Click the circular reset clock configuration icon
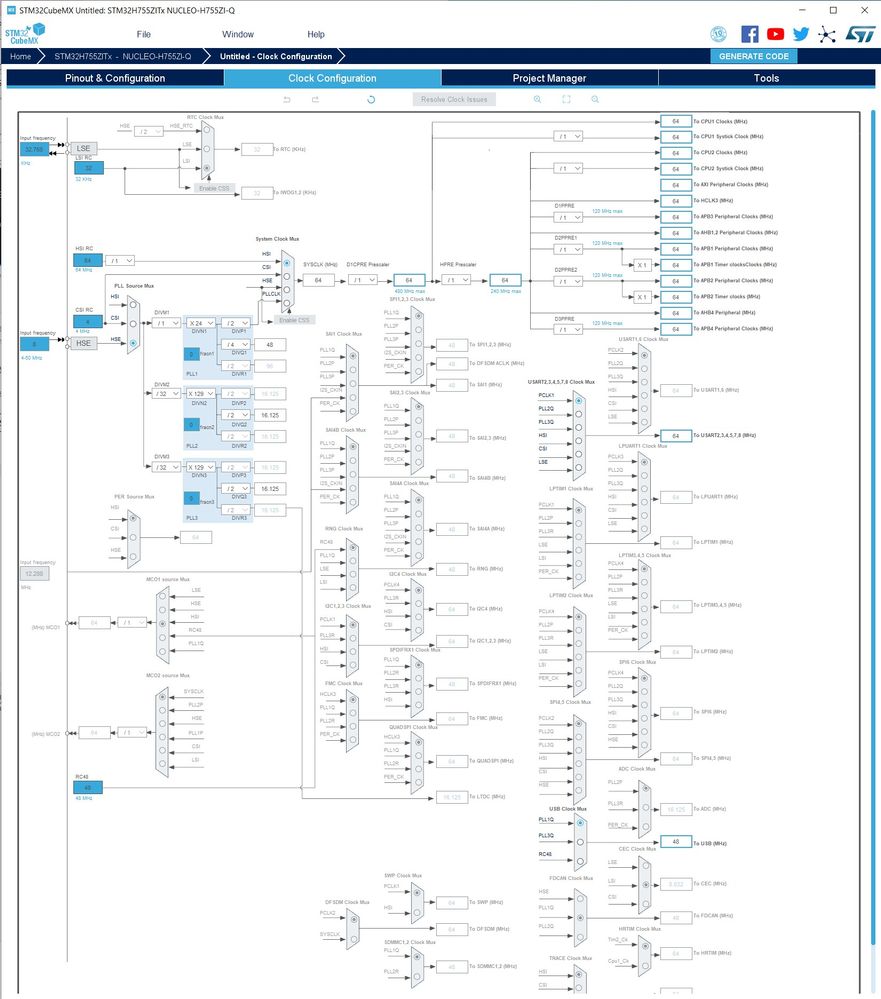Image resolution: width=881 pixels, height=999 pixels. click(x=371, y=99)
